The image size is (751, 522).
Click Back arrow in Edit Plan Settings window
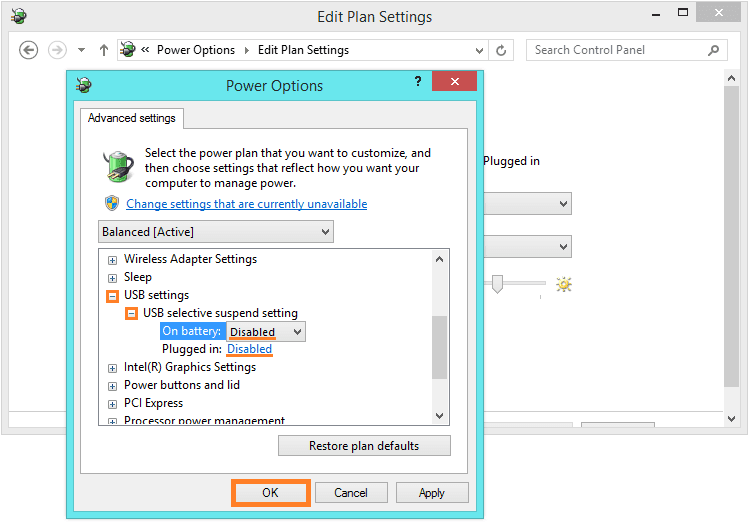[28, 50]
